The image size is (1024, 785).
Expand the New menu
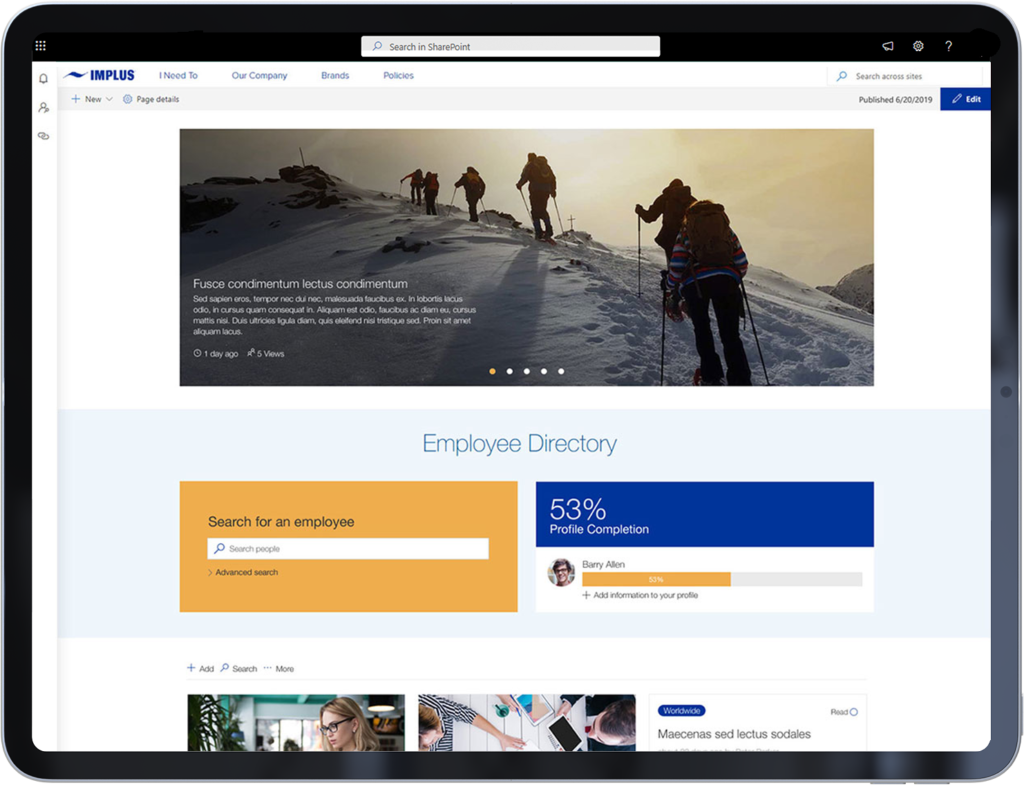click(x=91, y=99)
